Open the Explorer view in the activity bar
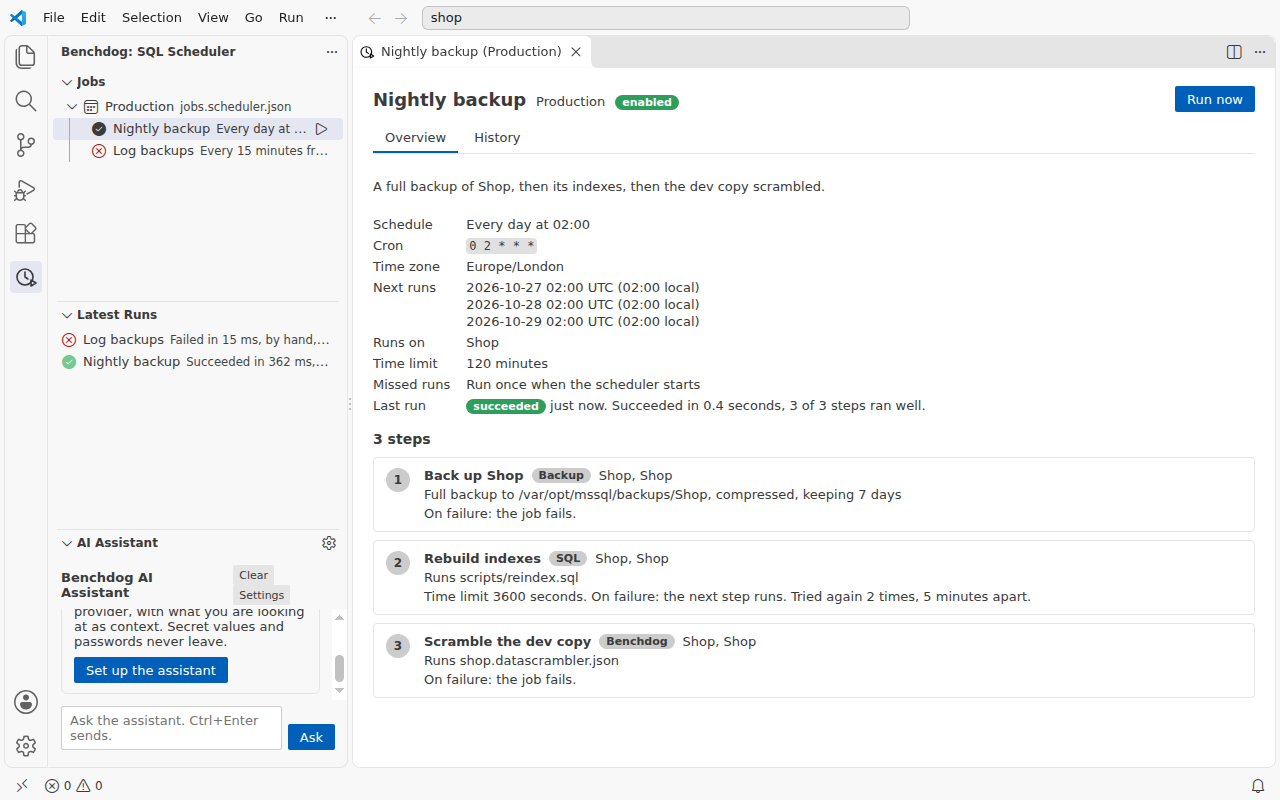Screen dimensions: 1280x800 tap(26, 57)
